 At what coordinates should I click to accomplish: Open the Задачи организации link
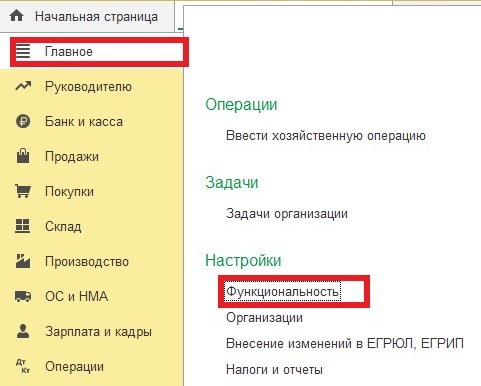coord(287,214)
